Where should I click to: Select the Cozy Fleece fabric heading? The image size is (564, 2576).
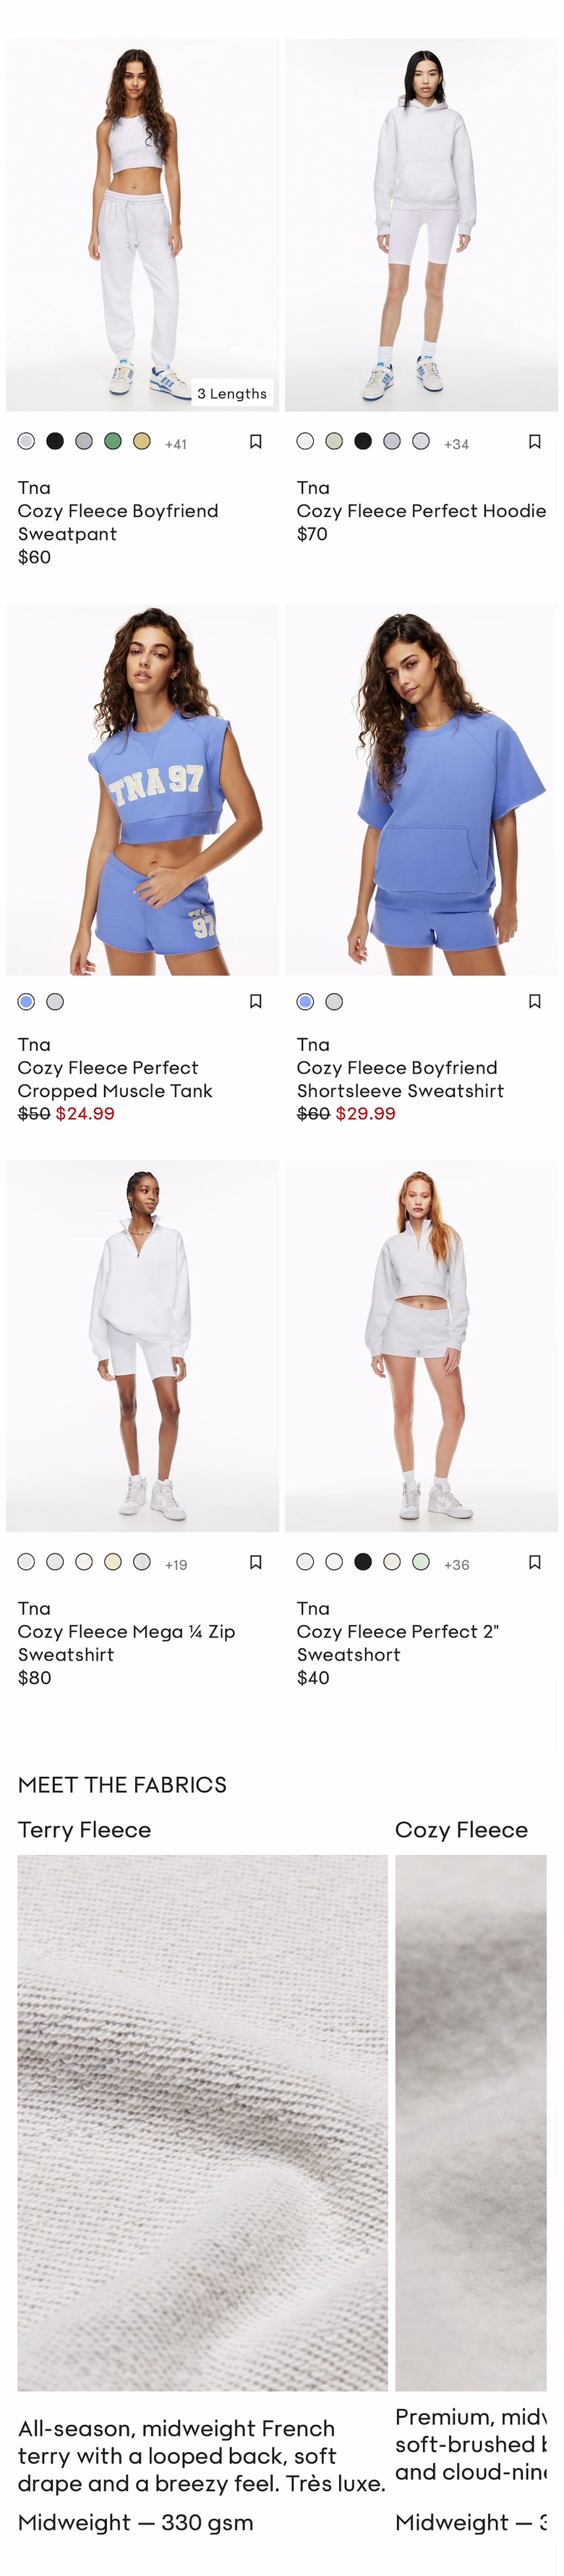click(x=461, y=1829)
